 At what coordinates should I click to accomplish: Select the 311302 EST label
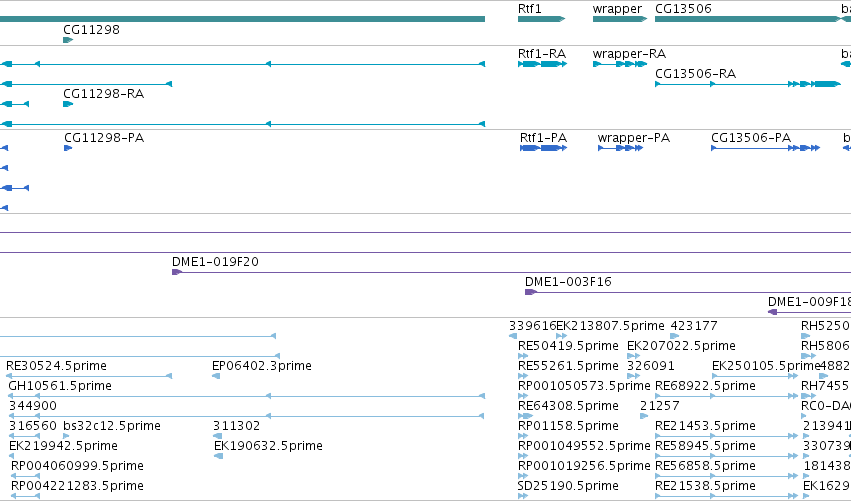click(x=236, y=426)
